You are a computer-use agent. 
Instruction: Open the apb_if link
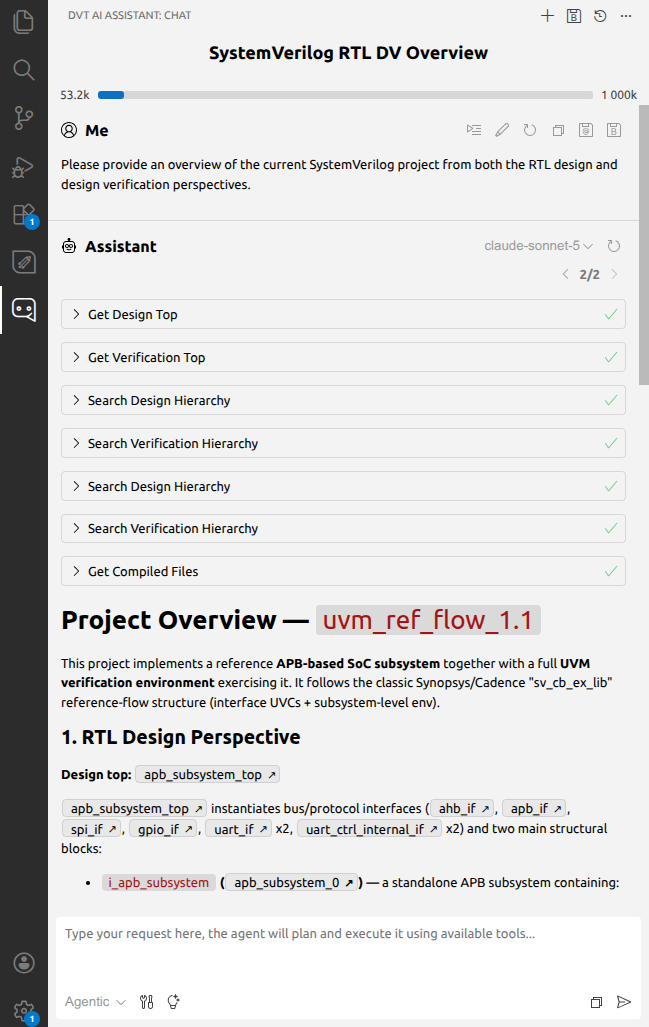click(x=534, y=809)
